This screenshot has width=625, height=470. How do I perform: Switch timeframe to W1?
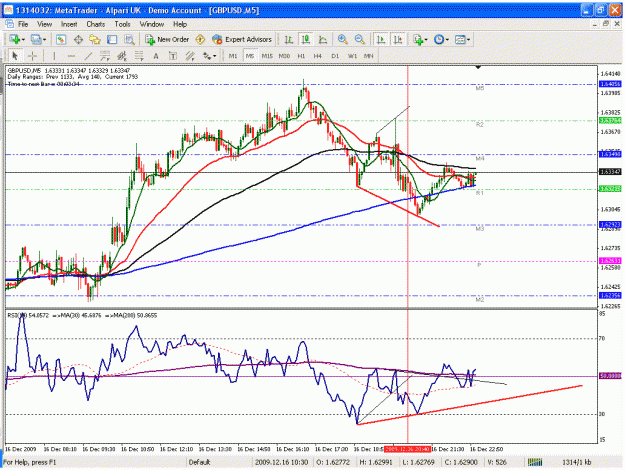pos(352,56)
